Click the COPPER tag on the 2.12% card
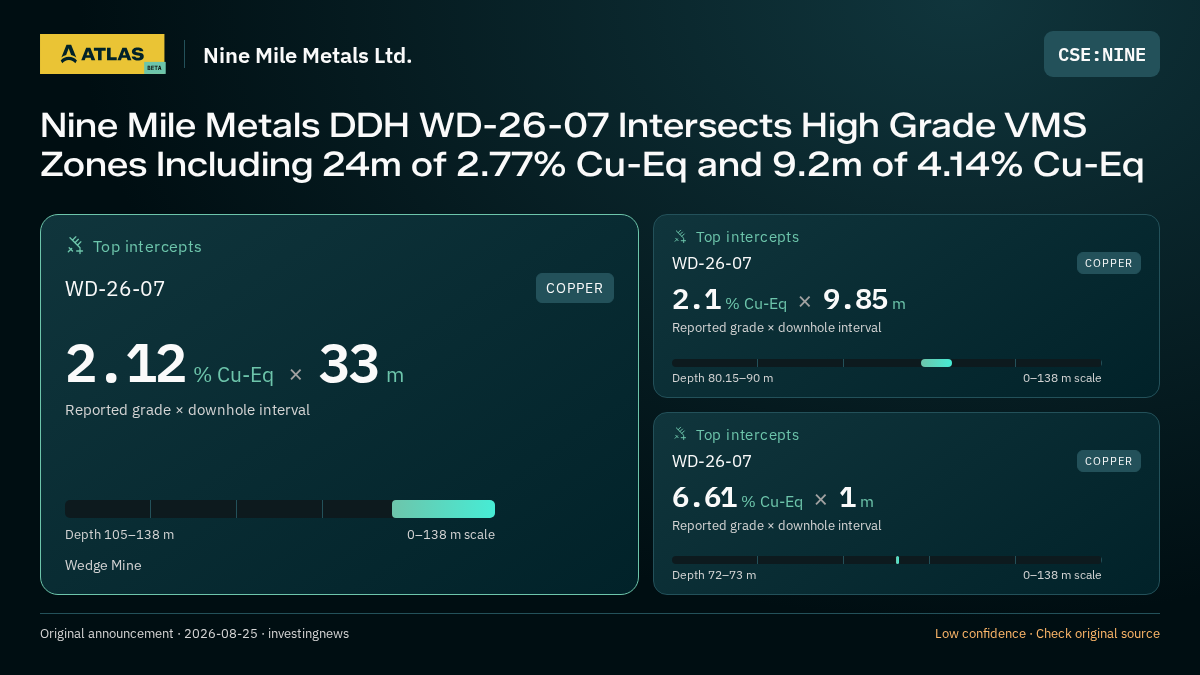 coord(575,288)
